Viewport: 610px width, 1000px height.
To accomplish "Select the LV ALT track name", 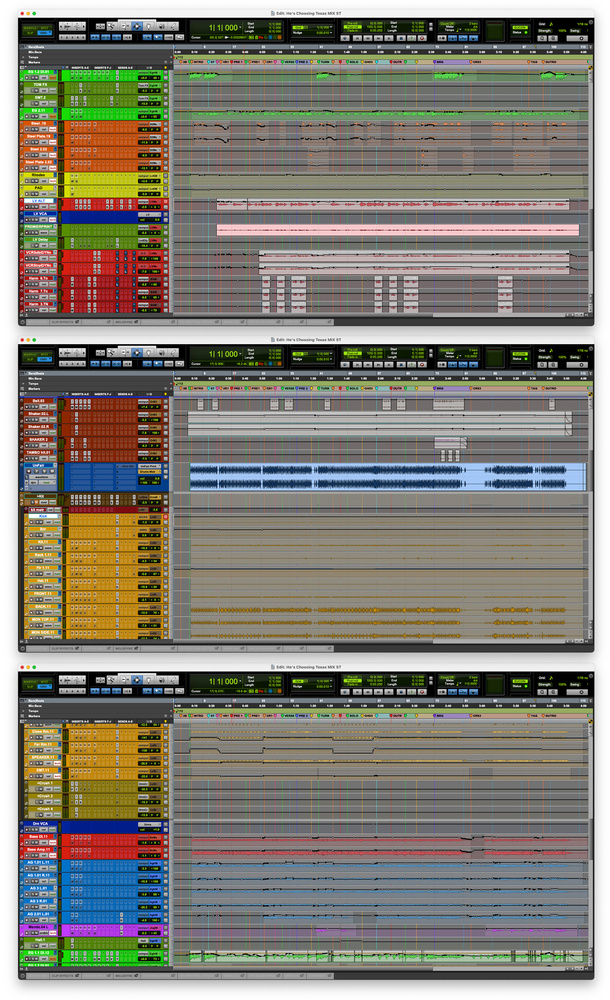I will 39,200.
